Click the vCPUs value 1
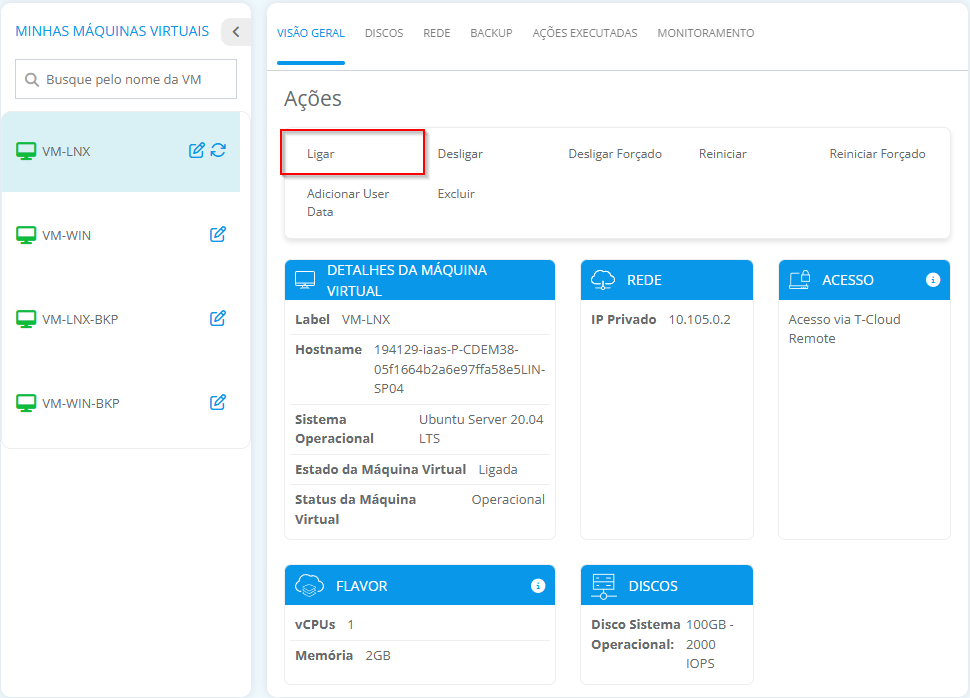Screen dimensions: 970x698 point(351,624)
